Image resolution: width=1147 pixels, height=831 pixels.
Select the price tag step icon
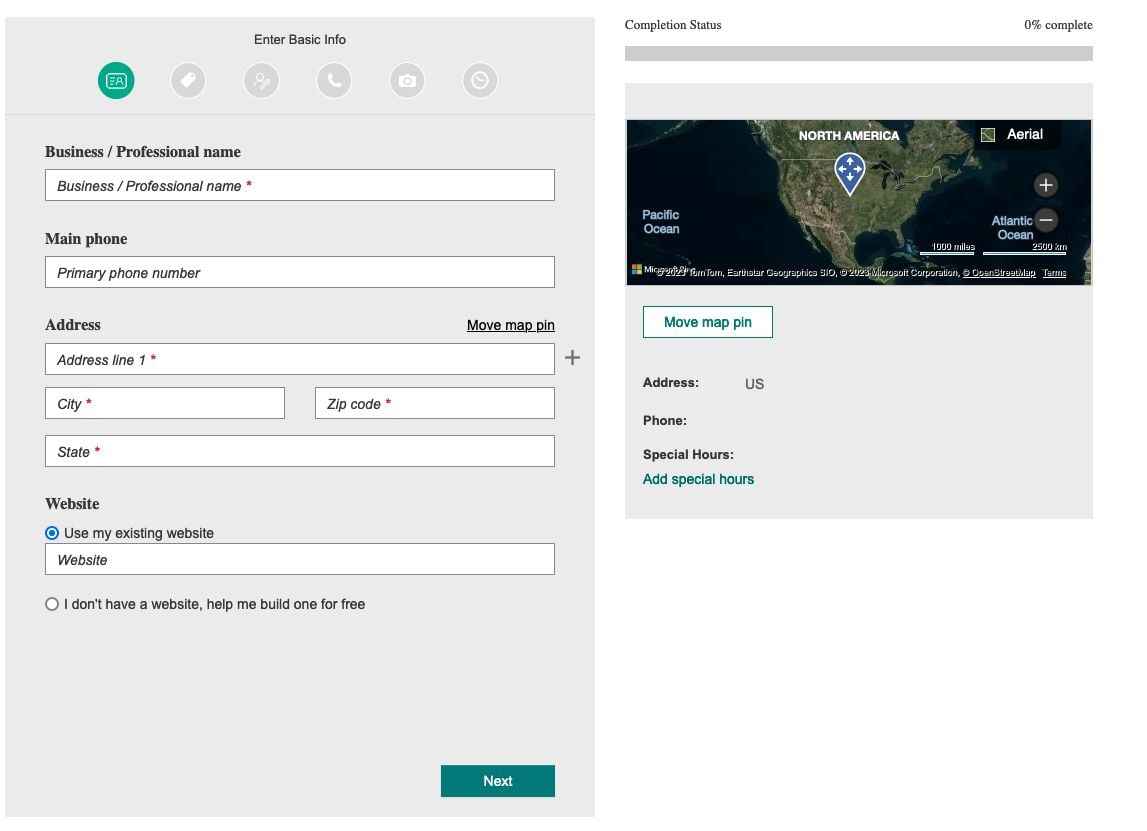(x=188, y=80)
